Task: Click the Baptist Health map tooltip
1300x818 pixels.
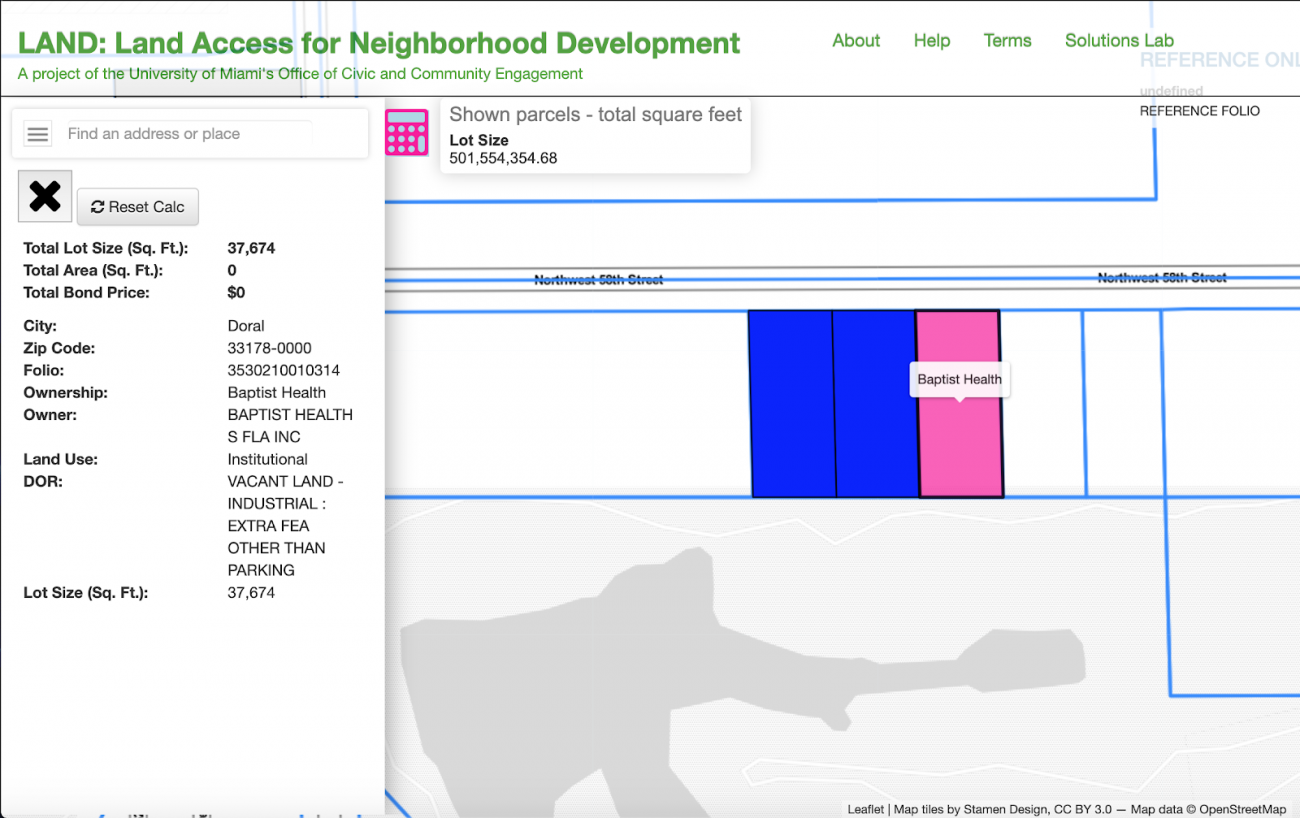Action: (960, 379)
